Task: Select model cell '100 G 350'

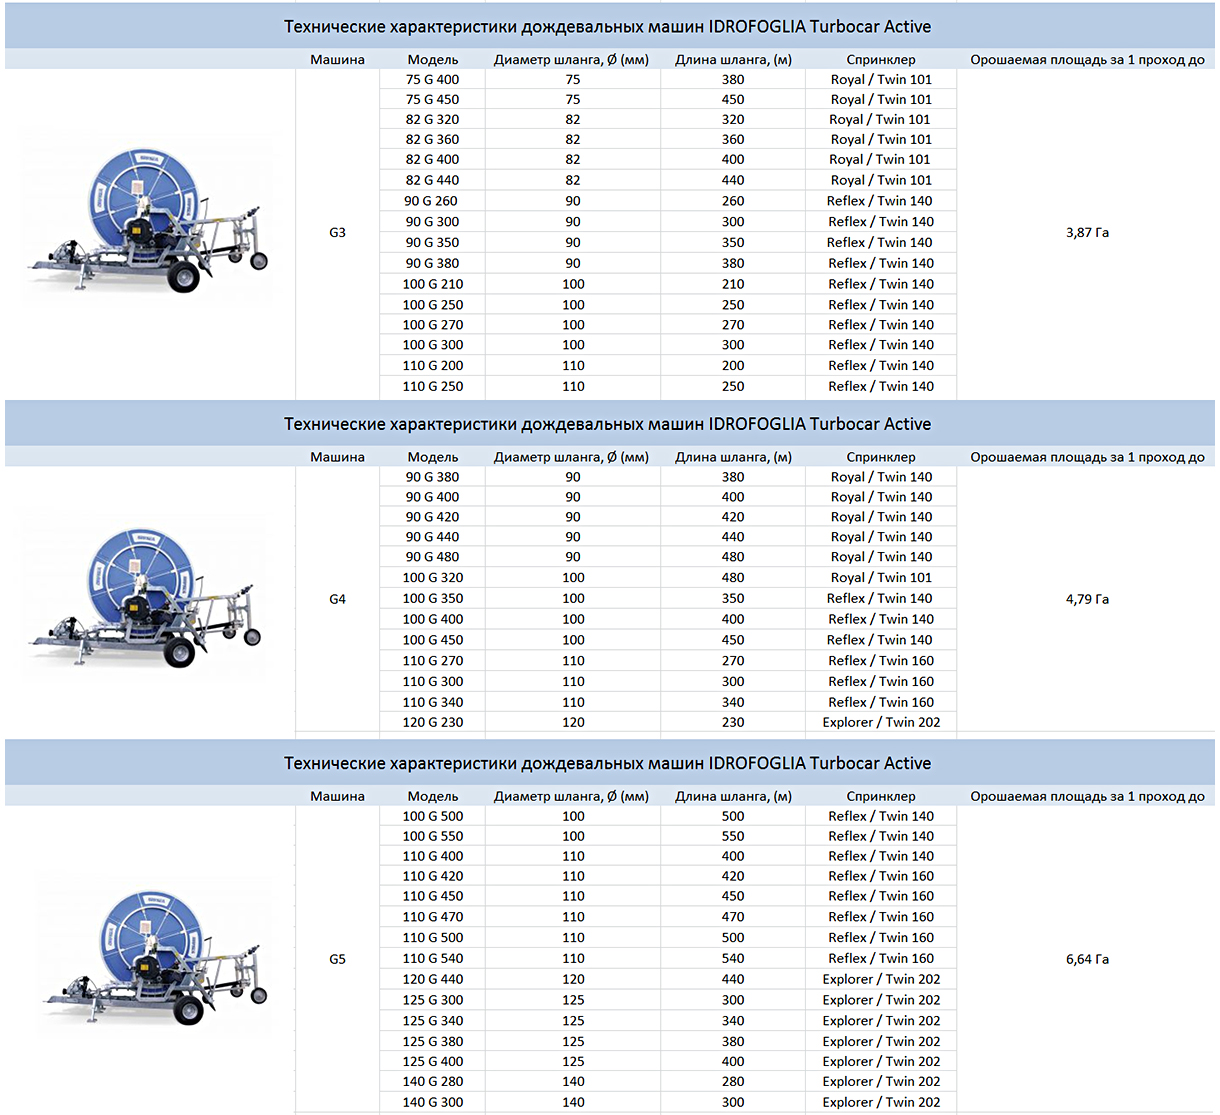Action: (x=433, y=598)
